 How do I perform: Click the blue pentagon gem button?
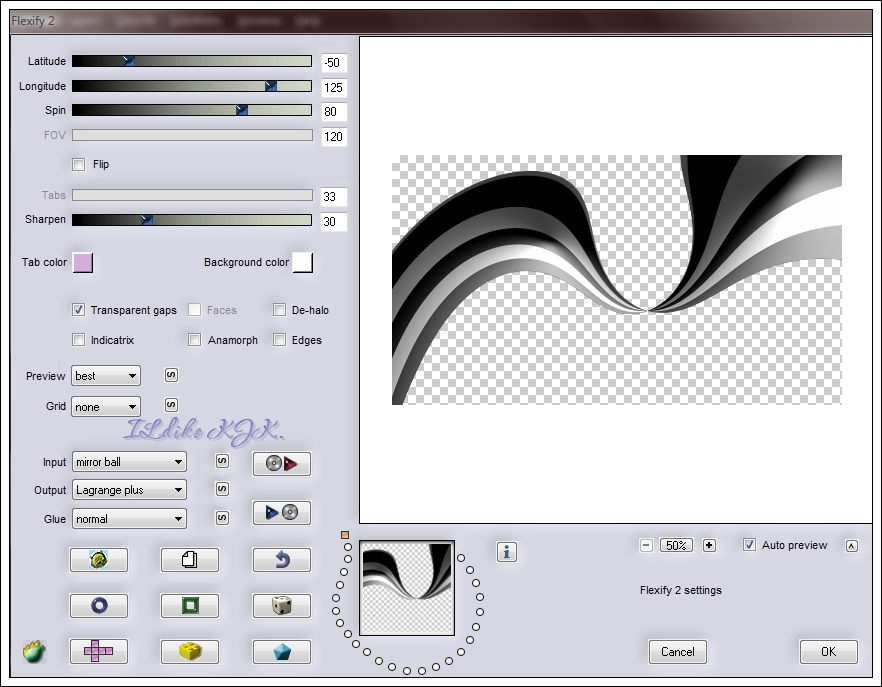click(x=282, y=651)
